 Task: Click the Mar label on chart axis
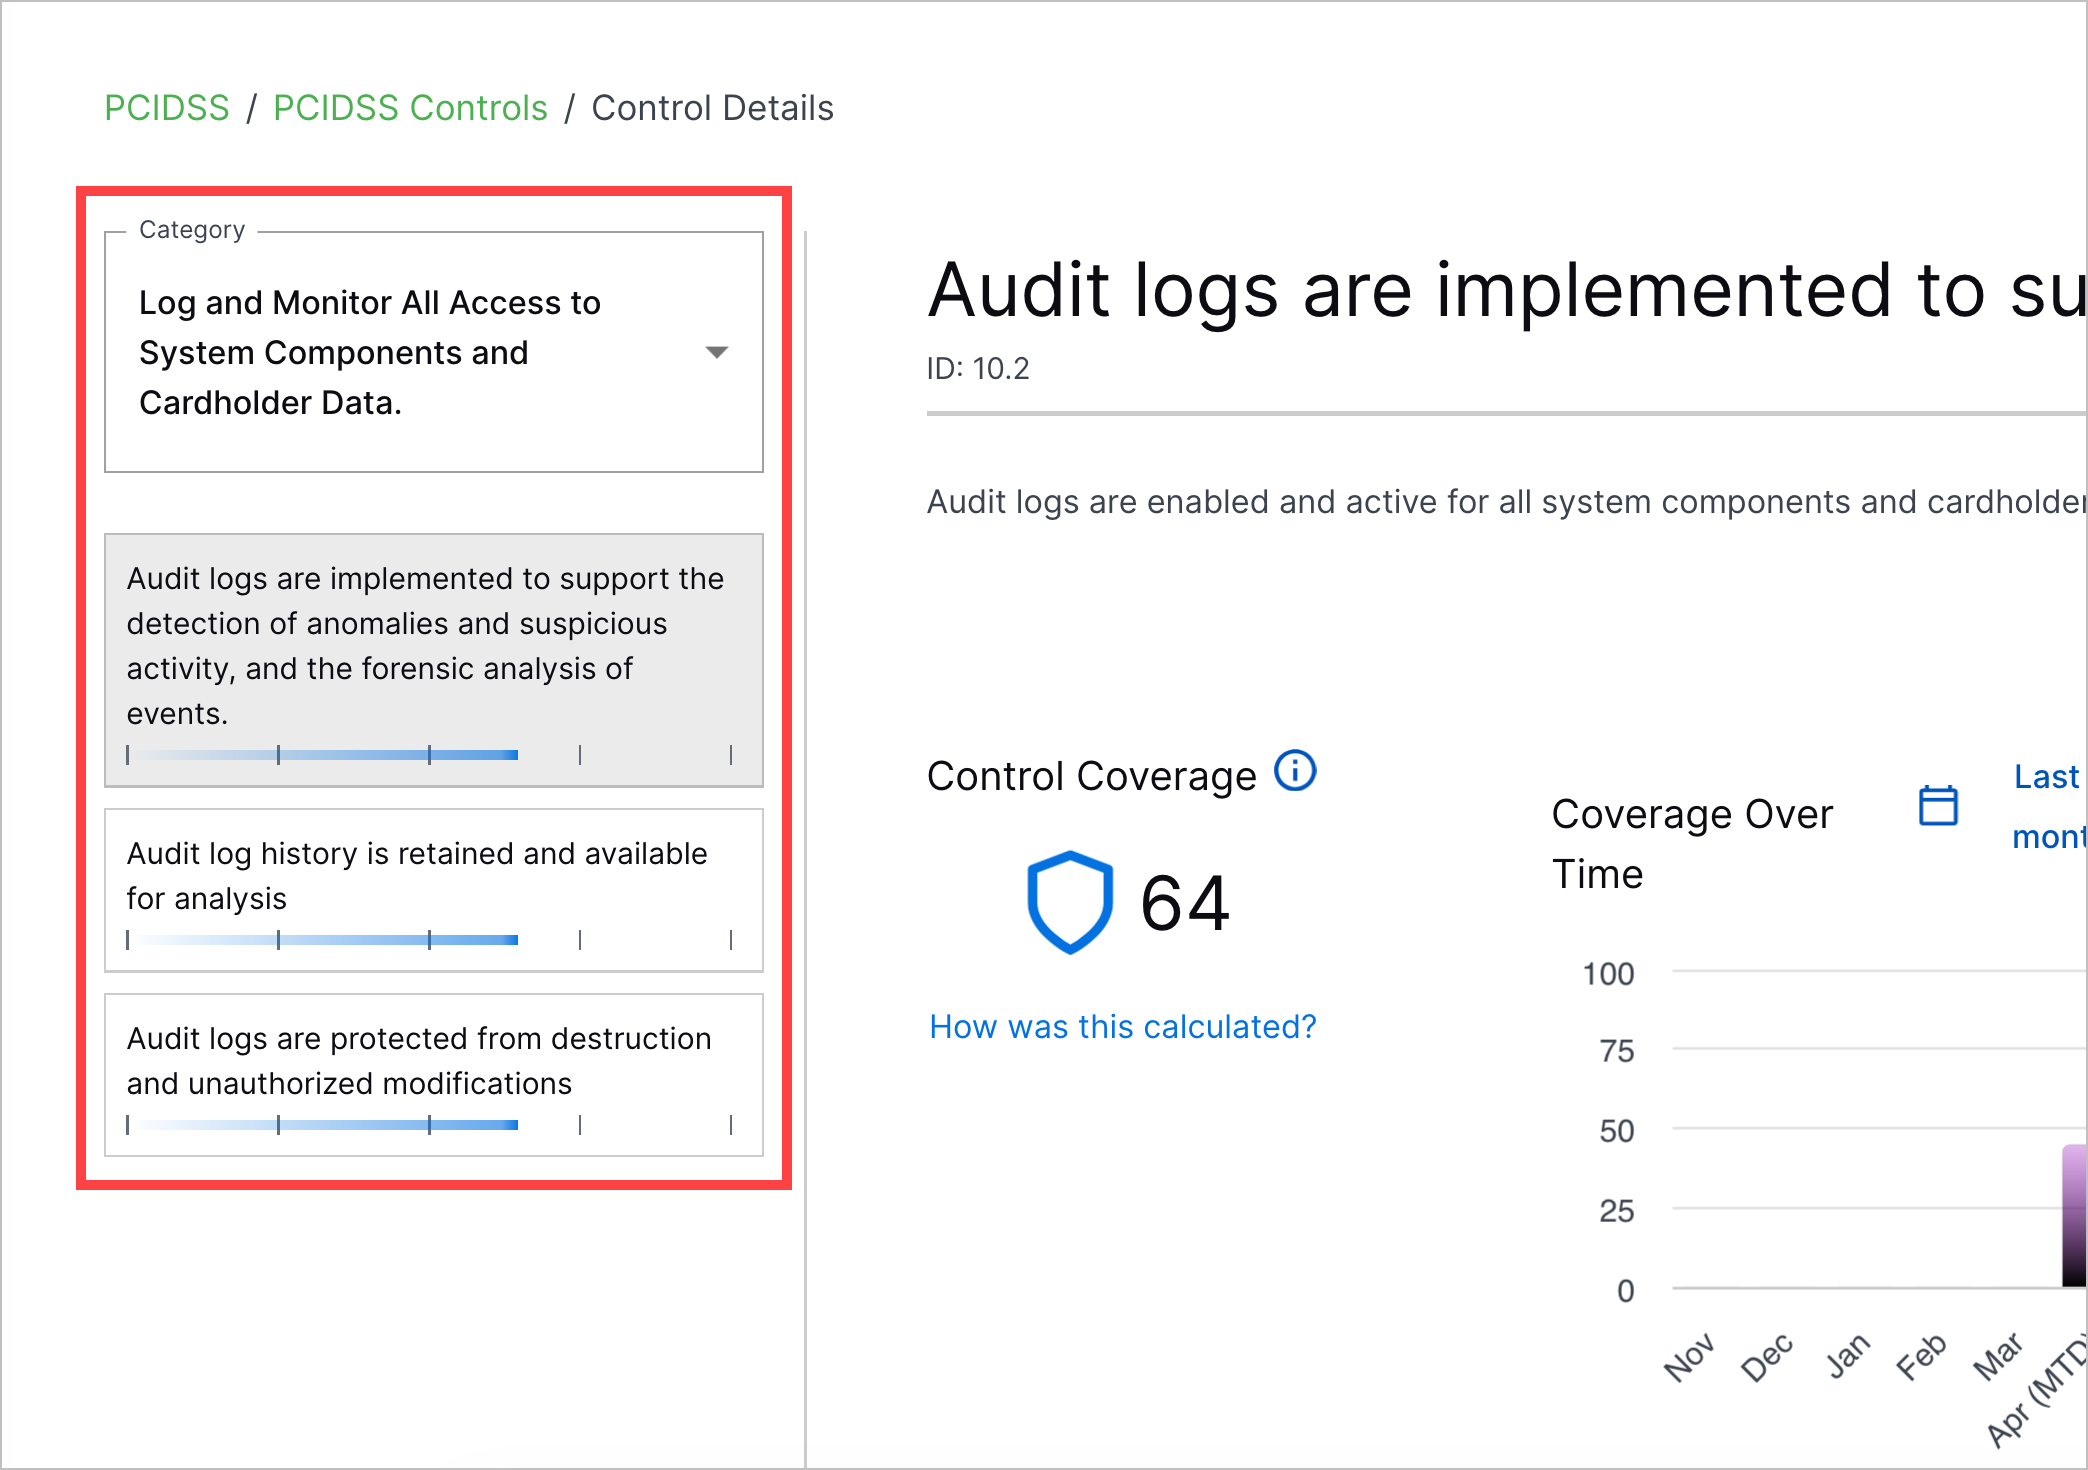1998,1356
